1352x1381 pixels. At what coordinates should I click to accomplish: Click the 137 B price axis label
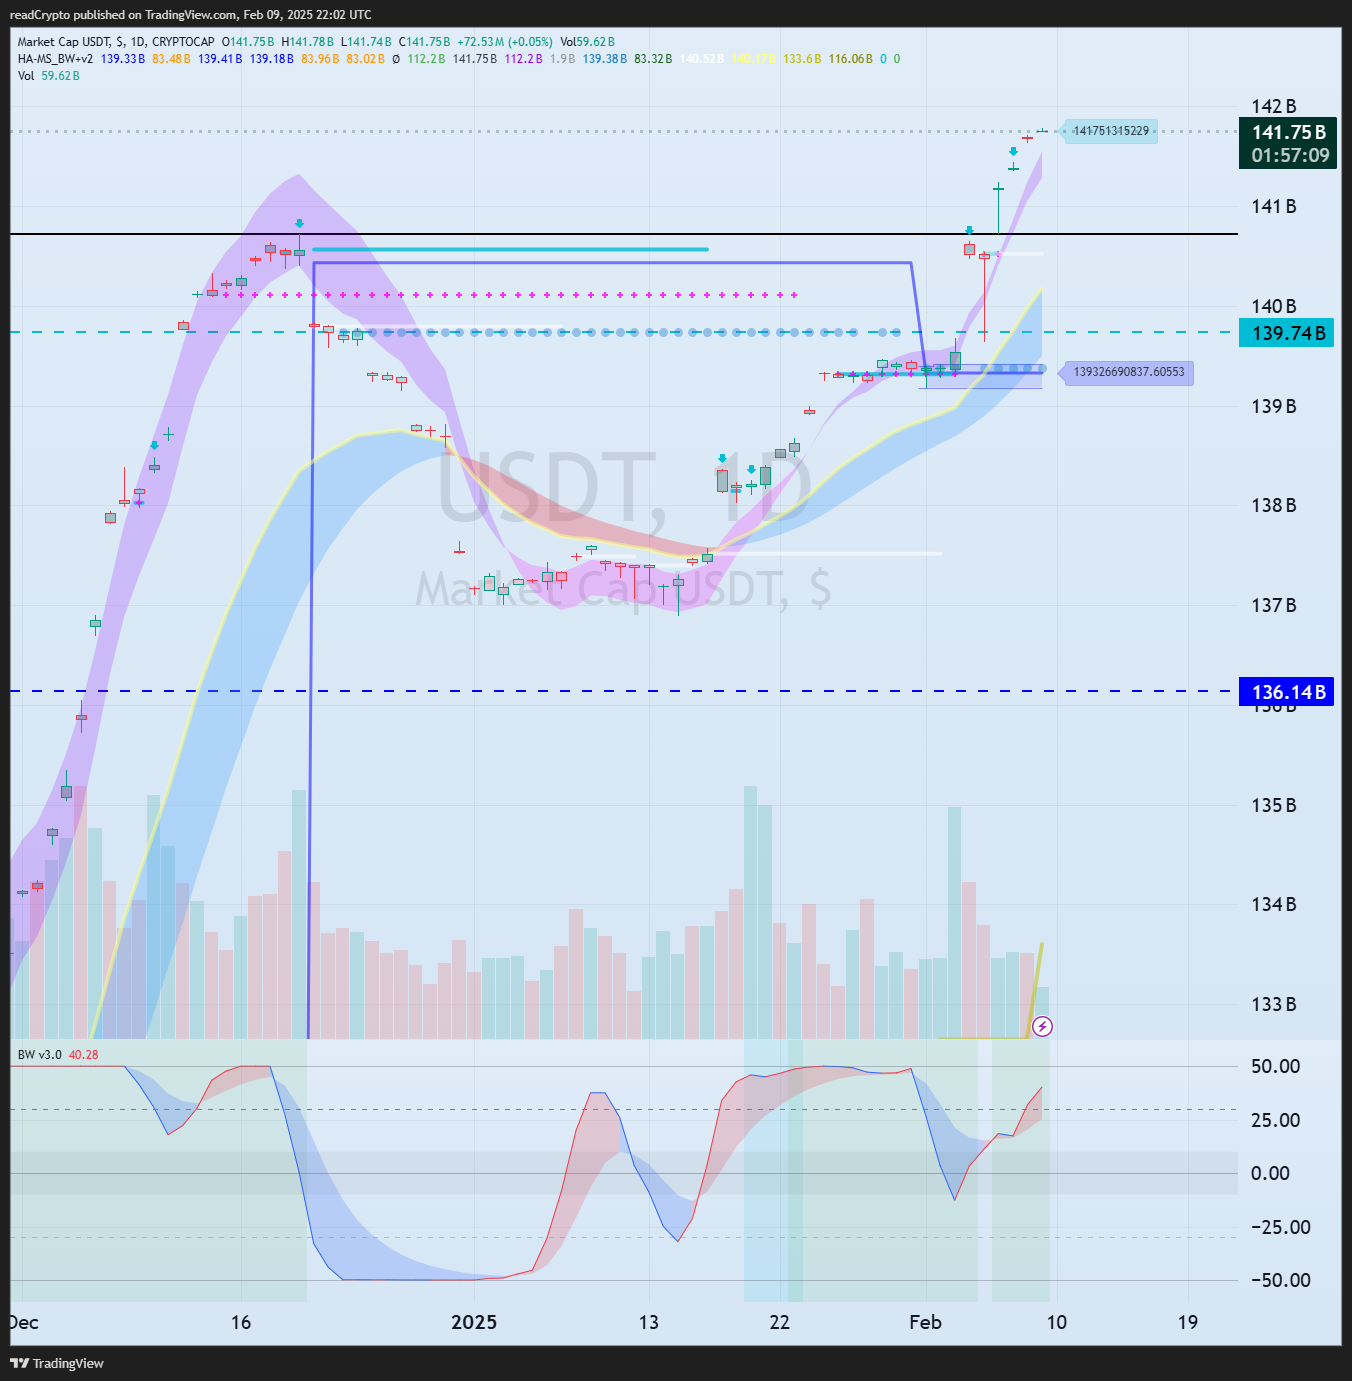tap(1274, 606)
